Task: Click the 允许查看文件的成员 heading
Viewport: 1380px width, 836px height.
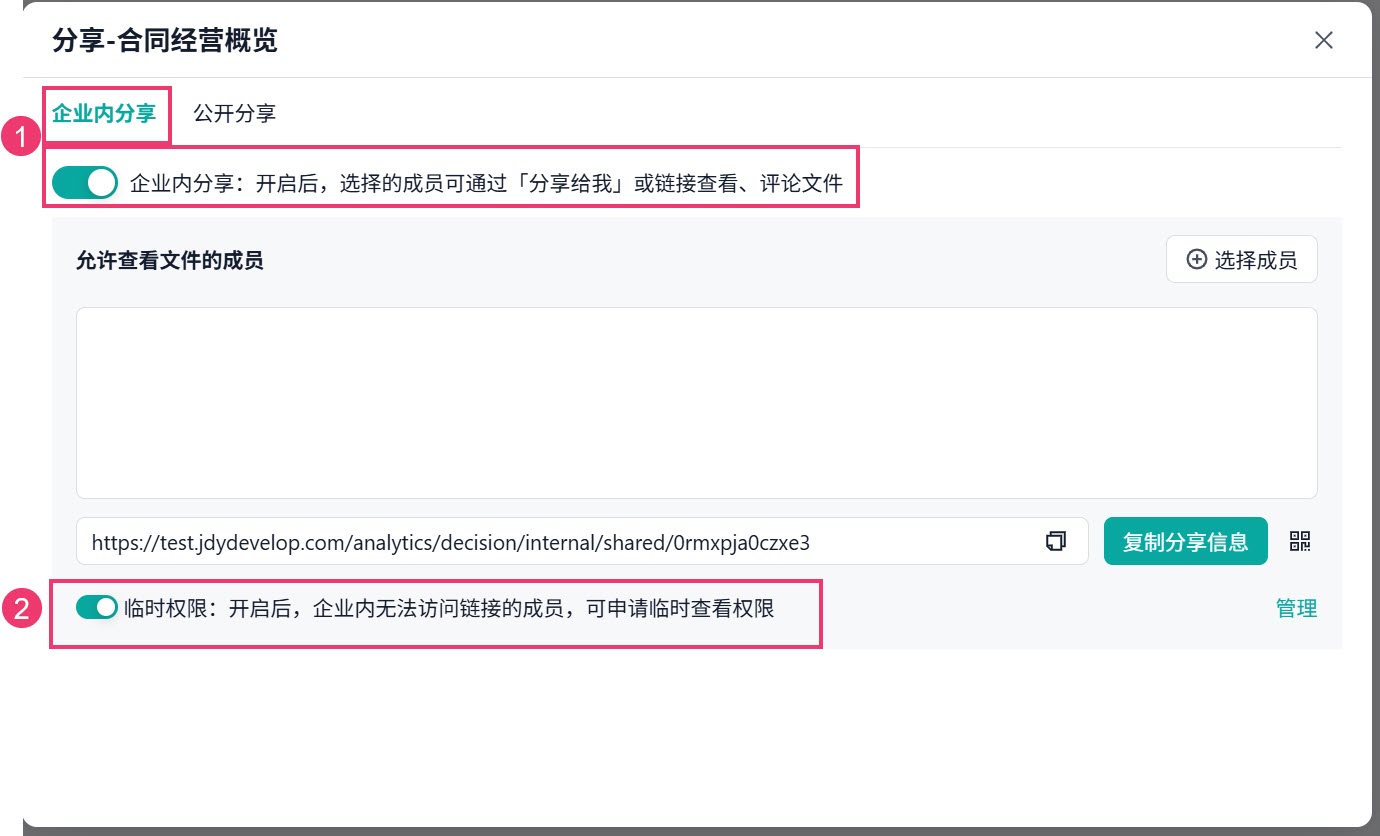Action: (x=170, y=261)
